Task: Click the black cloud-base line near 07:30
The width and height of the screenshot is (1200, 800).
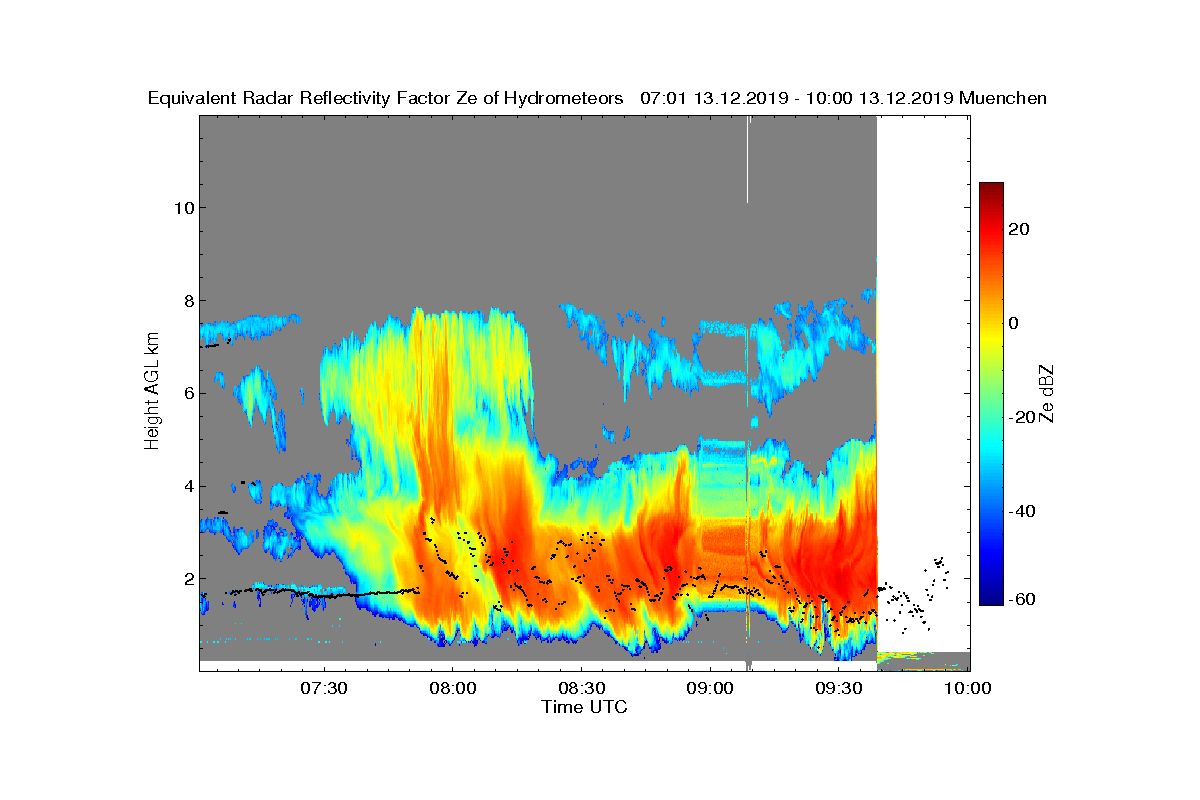Action: (323, 594)
